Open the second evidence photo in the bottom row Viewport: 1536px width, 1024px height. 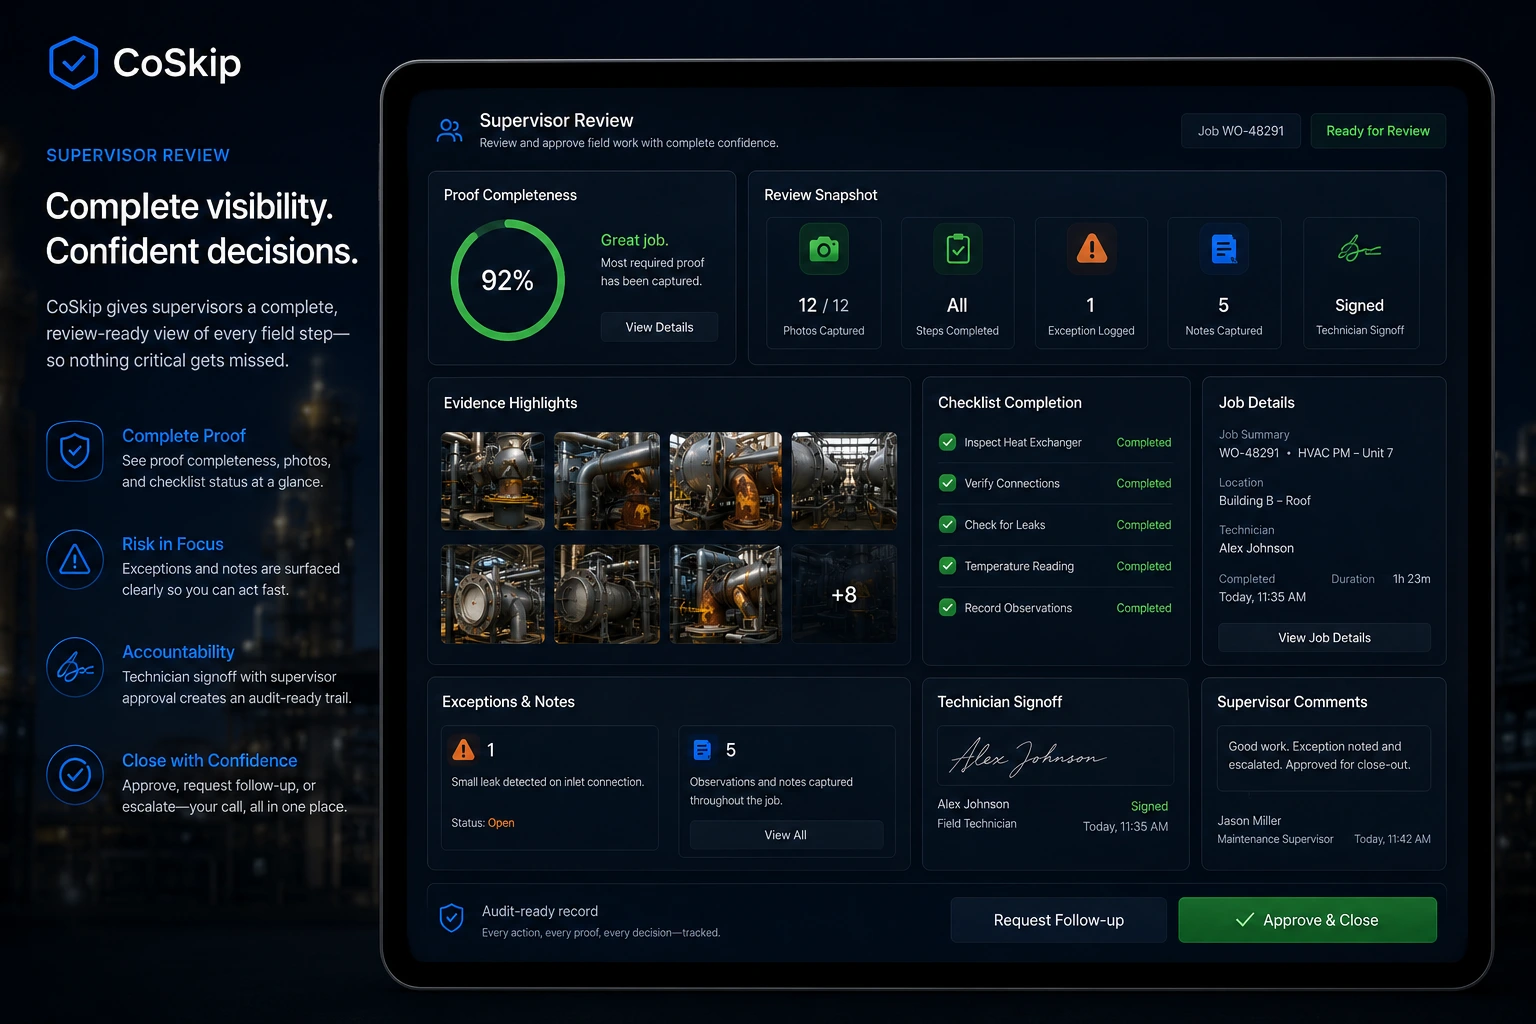tap(607, 594)
